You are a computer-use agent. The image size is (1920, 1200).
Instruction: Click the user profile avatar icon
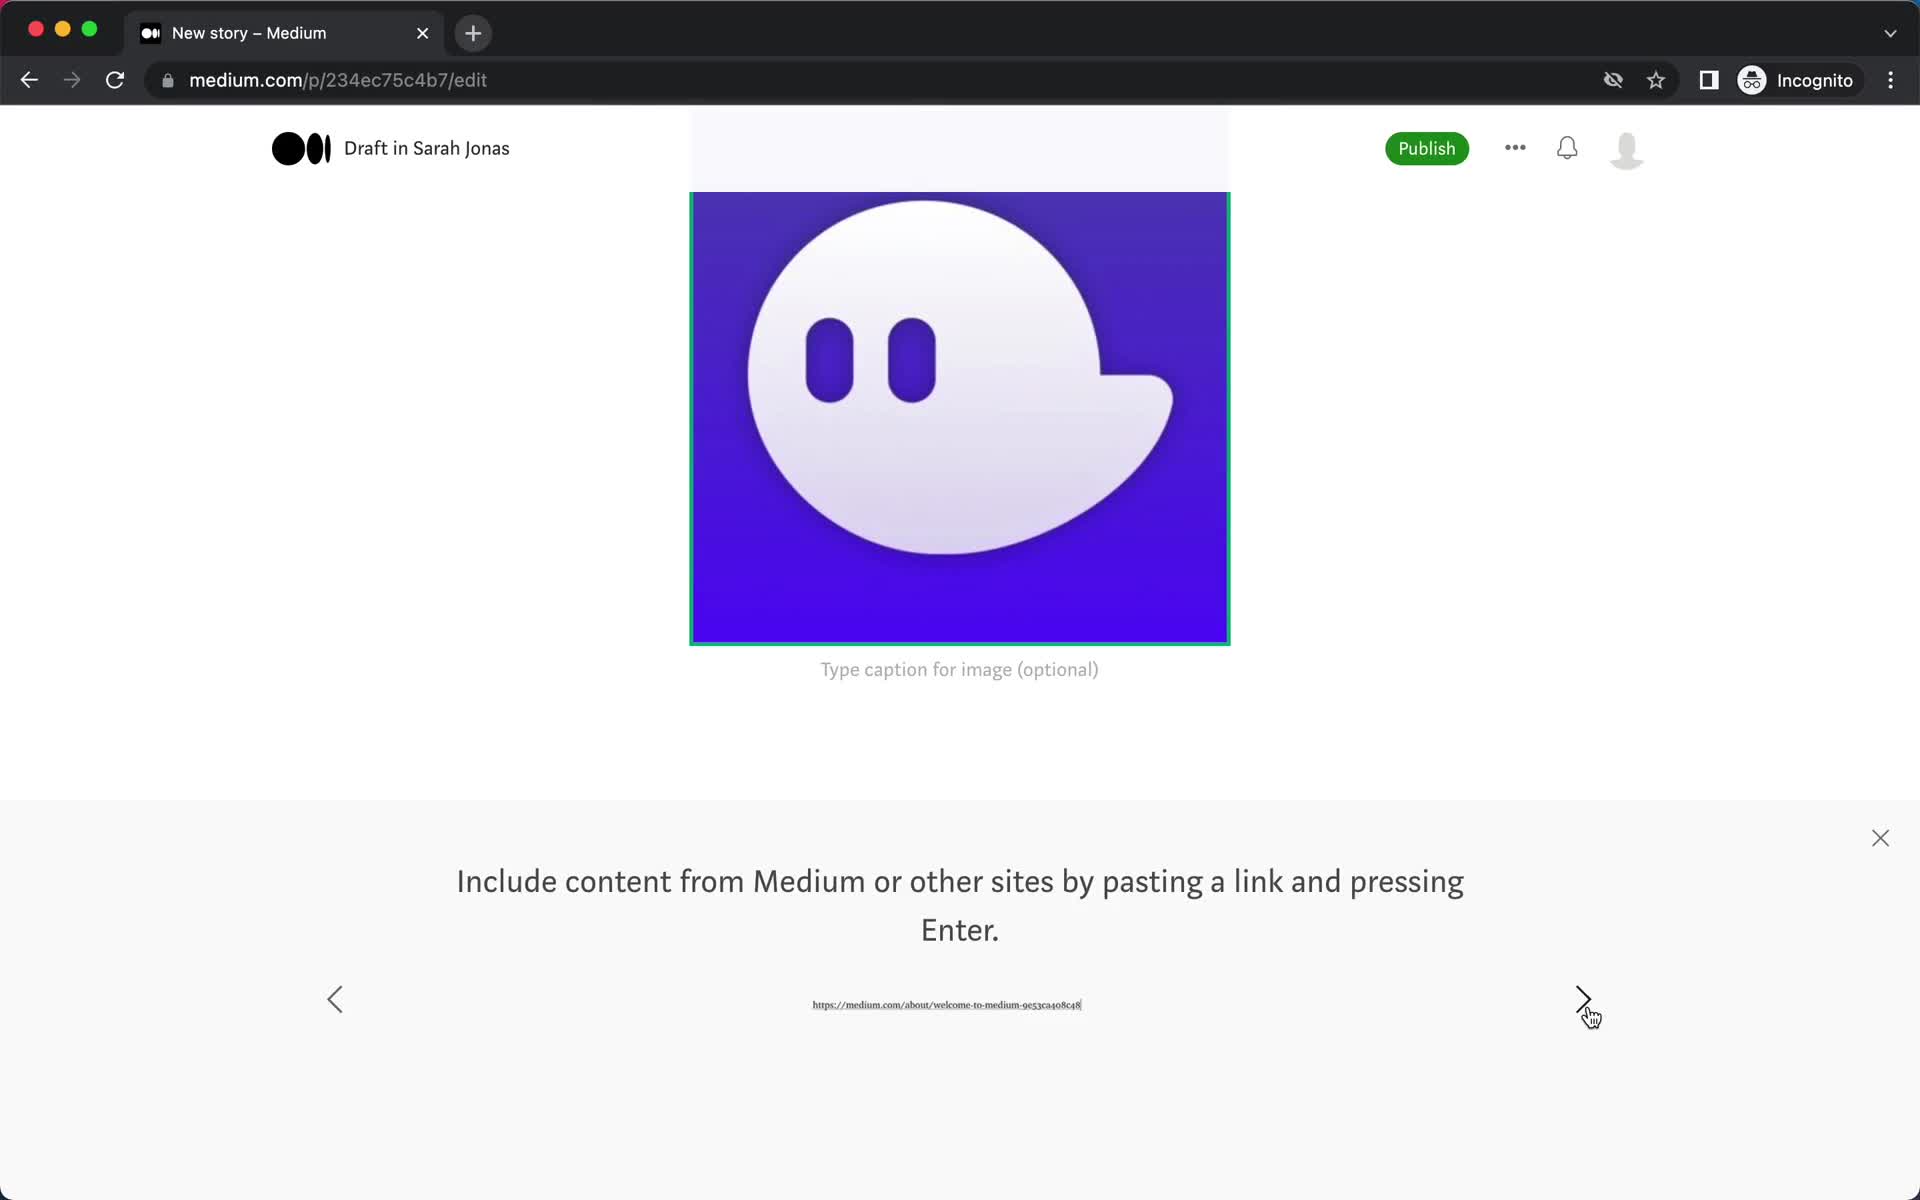1626,148
